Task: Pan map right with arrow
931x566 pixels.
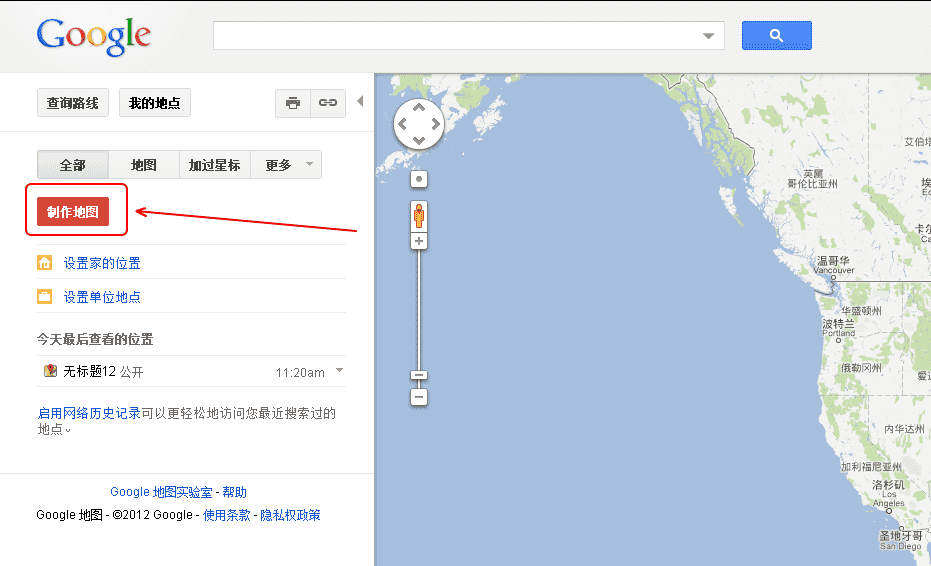Action: (x=436, y=124)
